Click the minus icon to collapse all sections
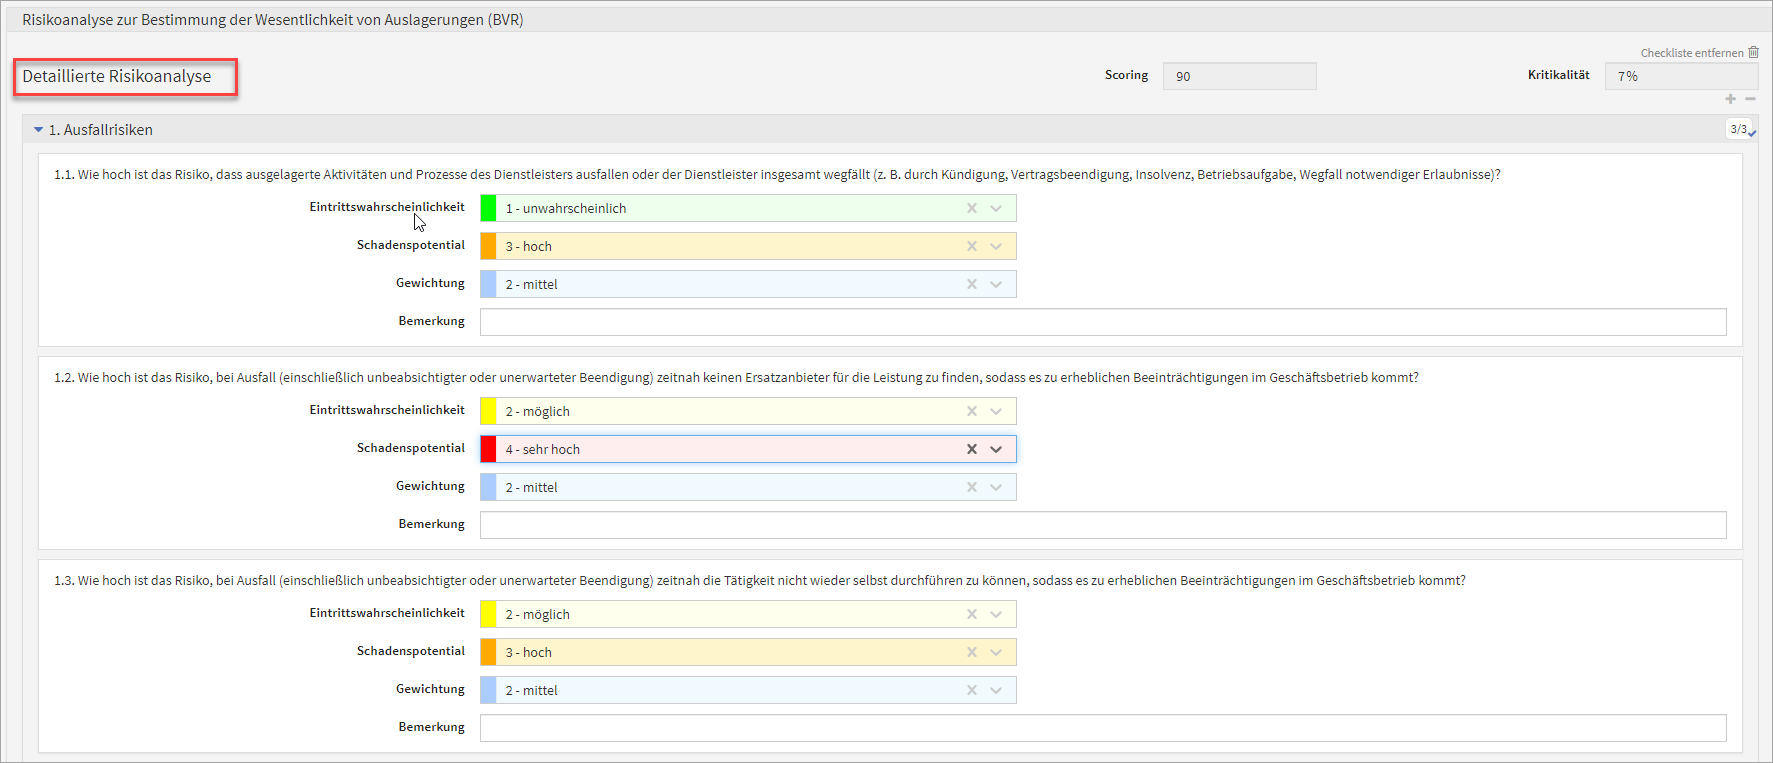The width and height of the screenshot is (1773, 763). coord(1750,99)
